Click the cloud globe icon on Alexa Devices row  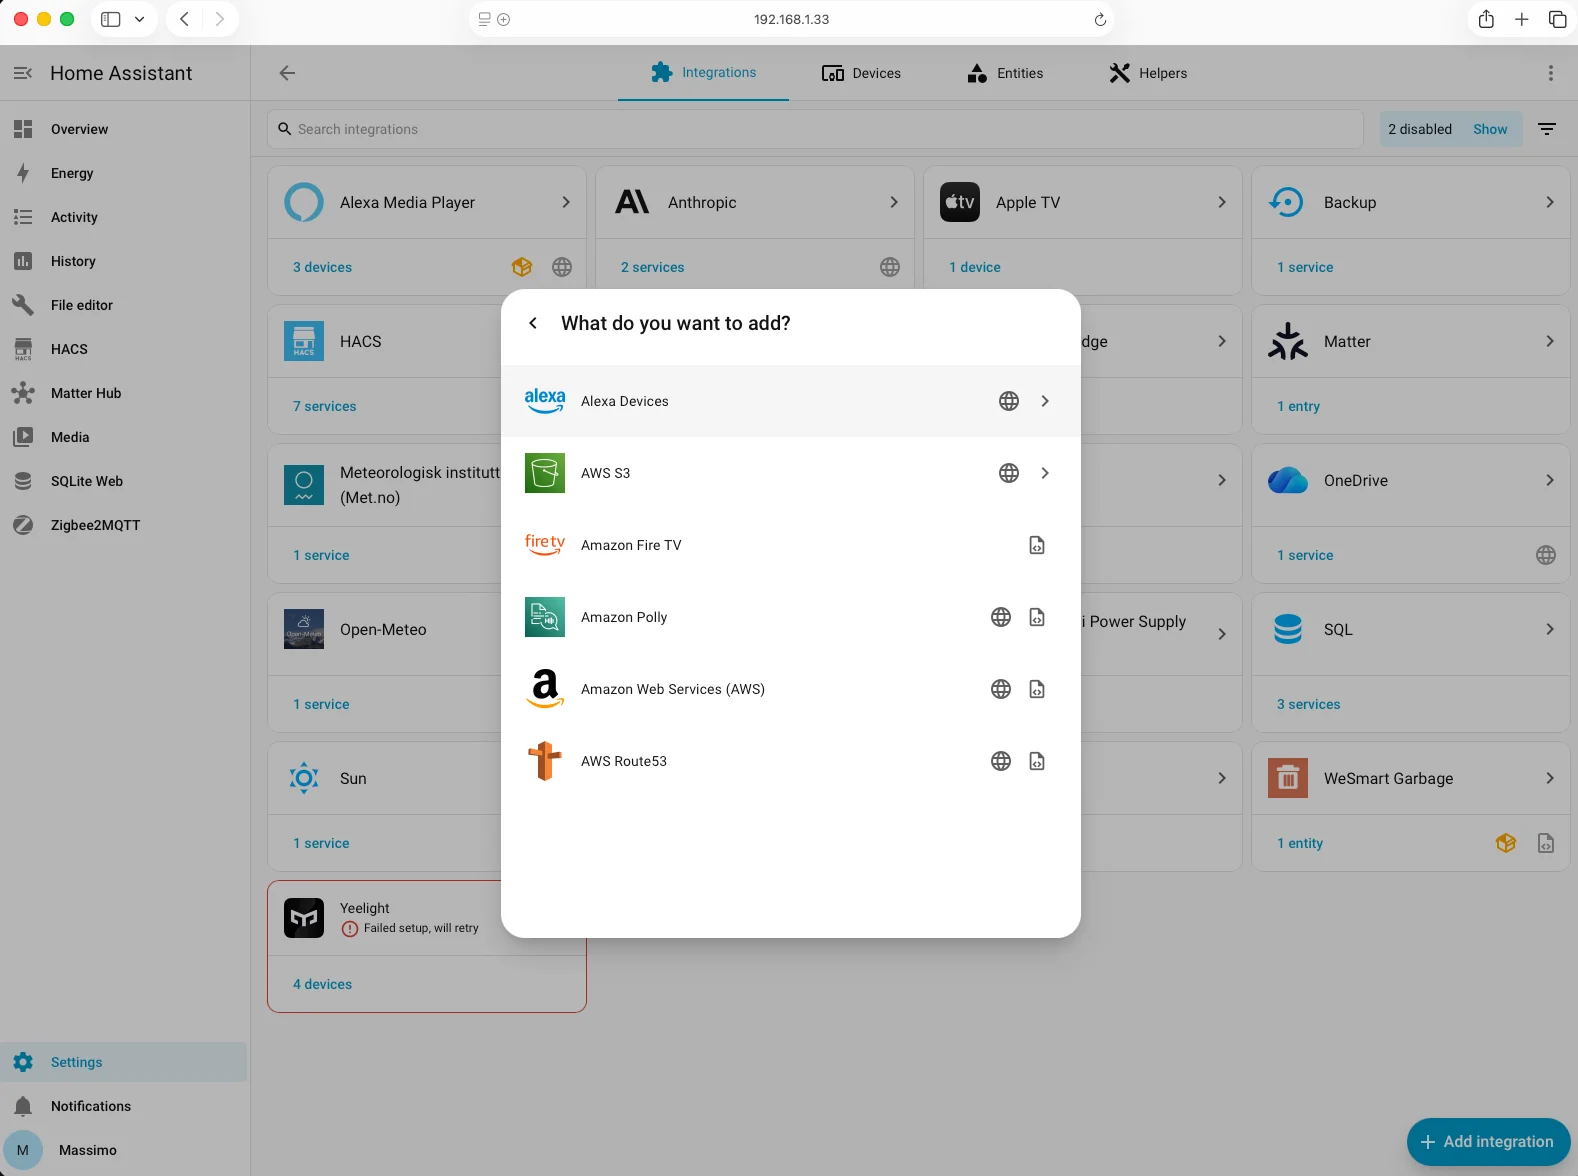point(1009,401)
